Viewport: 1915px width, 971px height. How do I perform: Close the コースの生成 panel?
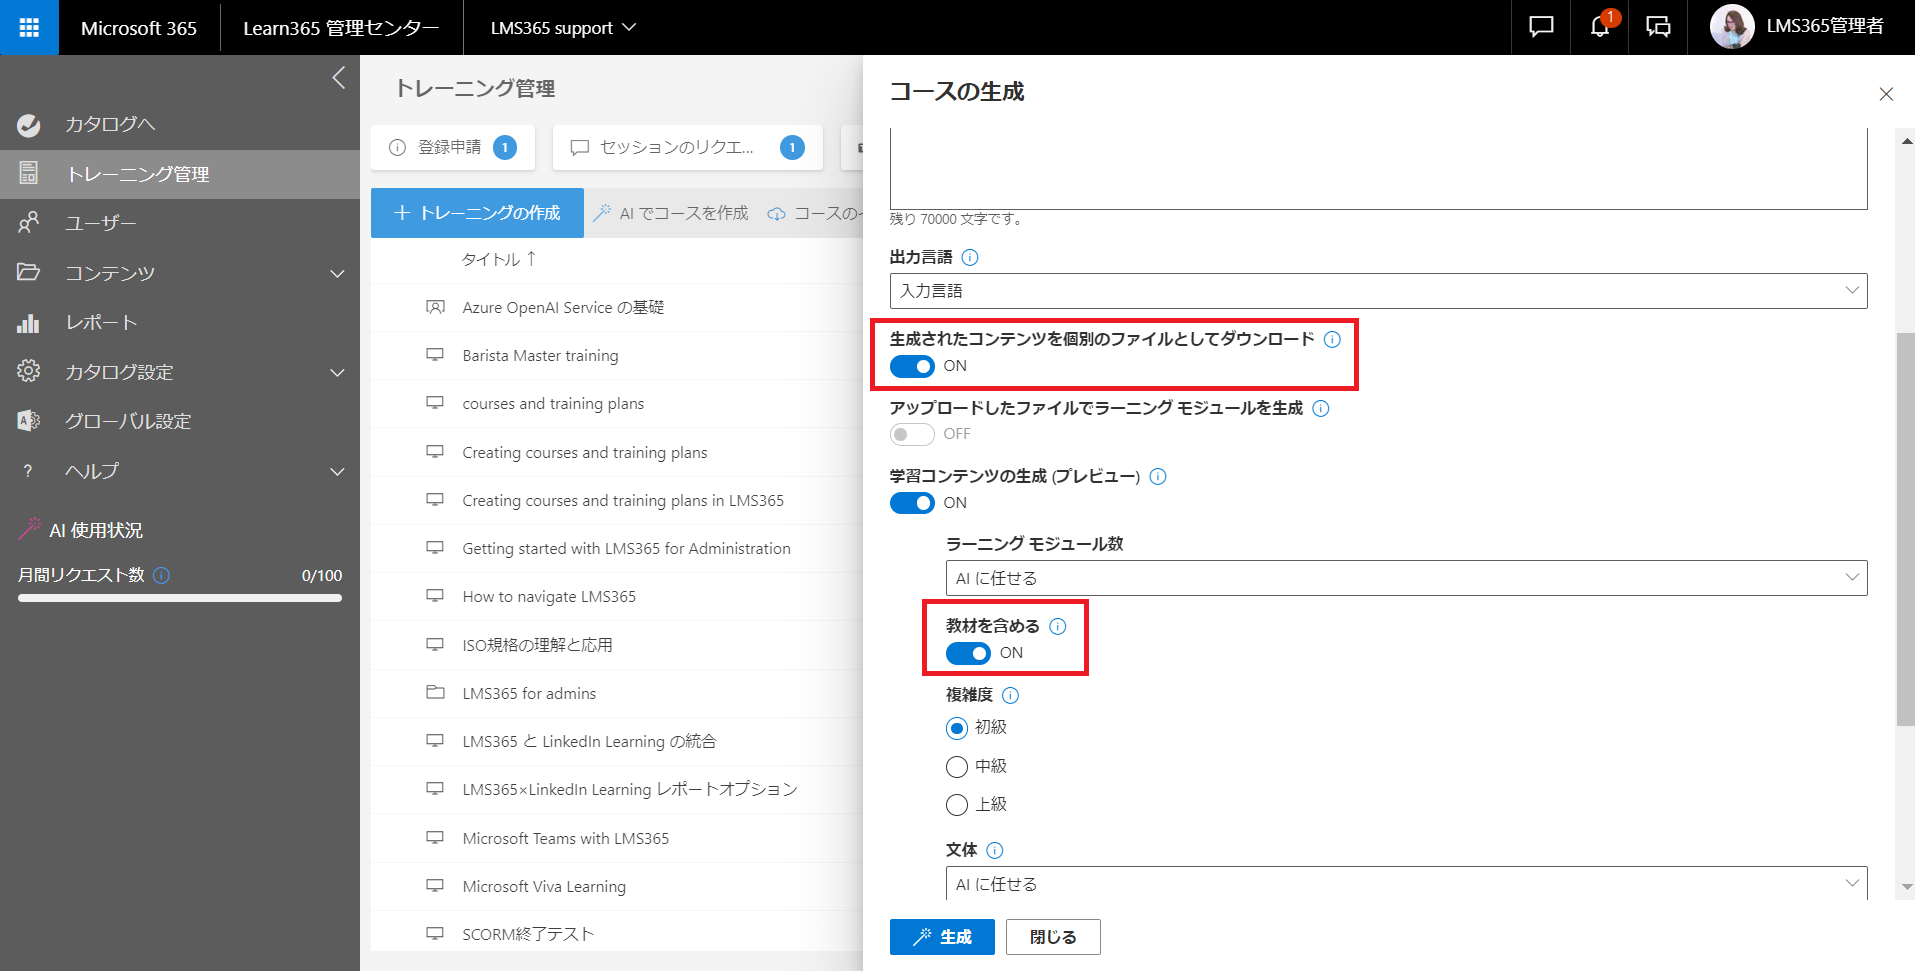click(x=1886, y=94)
